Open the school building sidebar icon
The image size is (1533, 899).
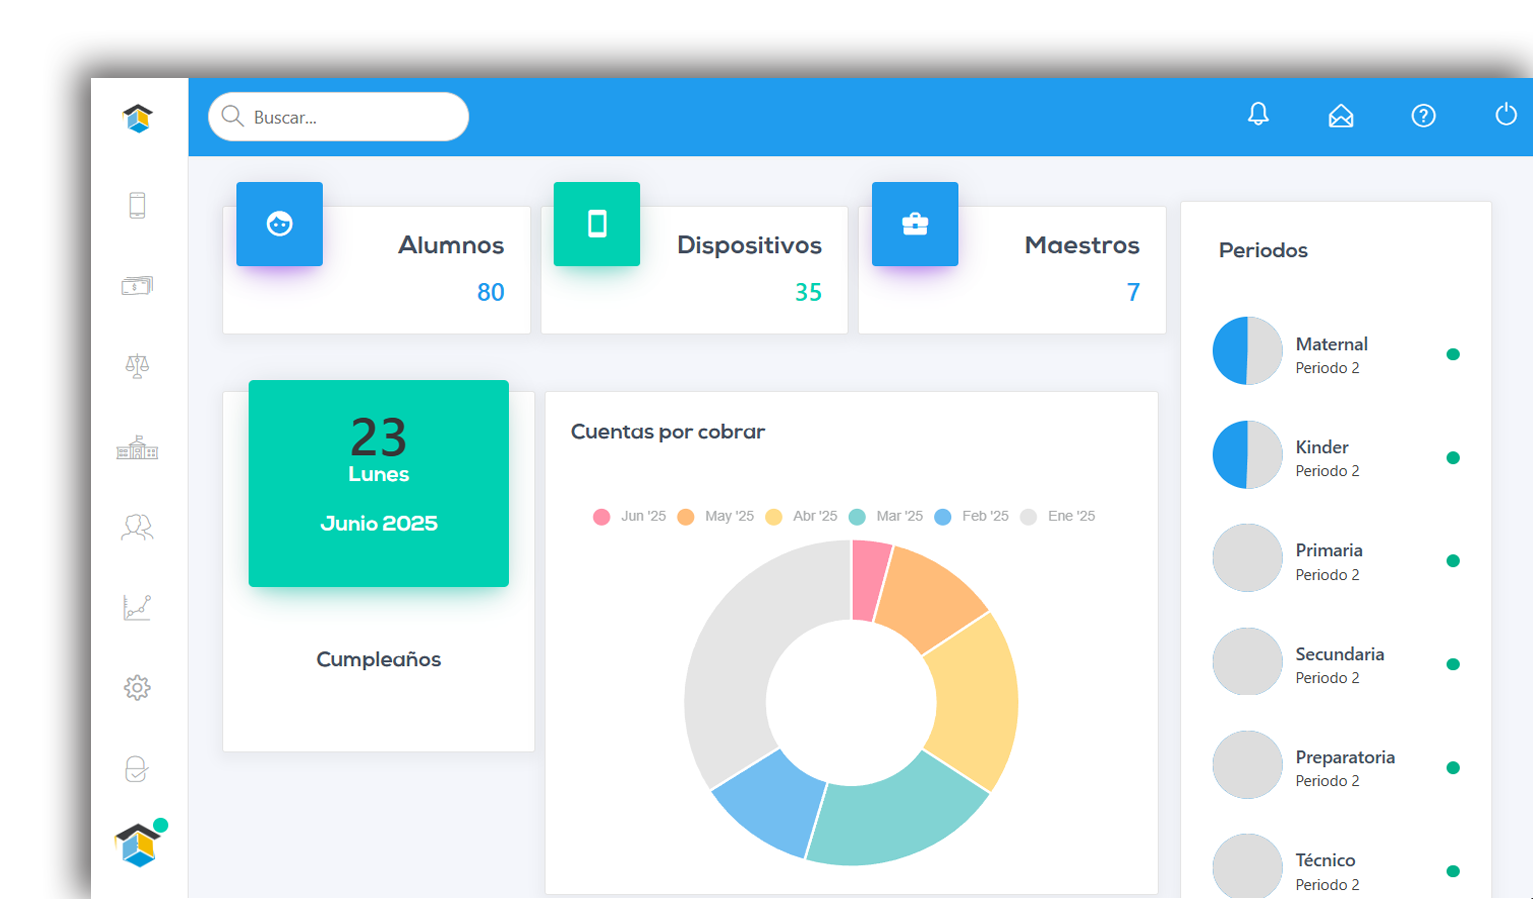pos(137,447)
